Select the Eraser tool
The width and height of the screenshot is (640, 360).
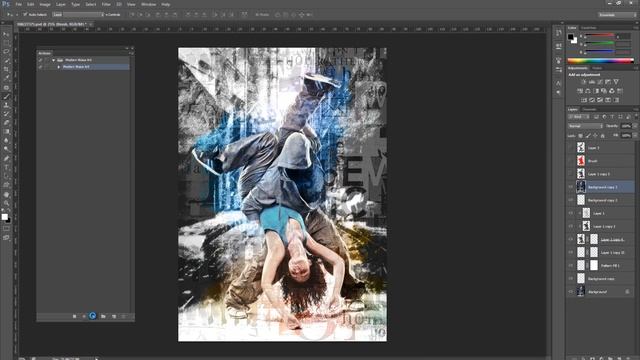6,123
